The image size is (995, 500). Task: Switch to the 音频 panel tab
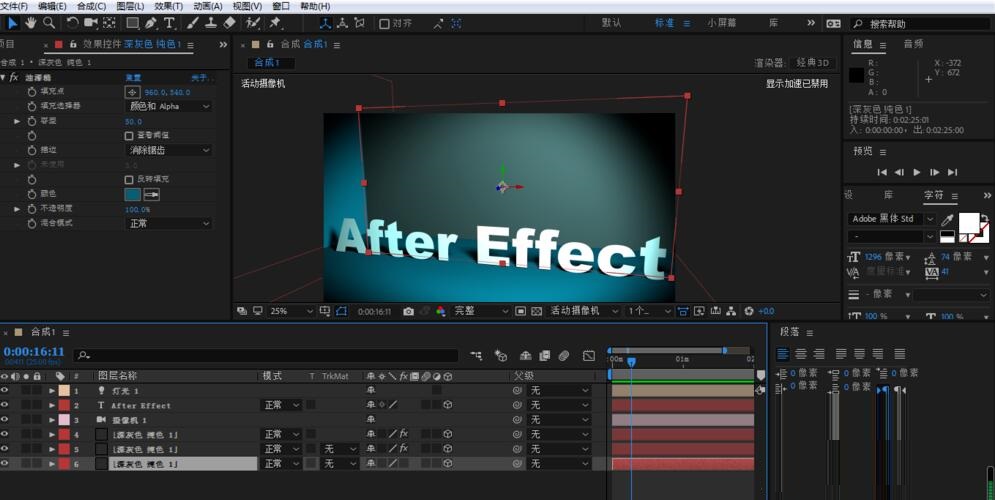913,44
